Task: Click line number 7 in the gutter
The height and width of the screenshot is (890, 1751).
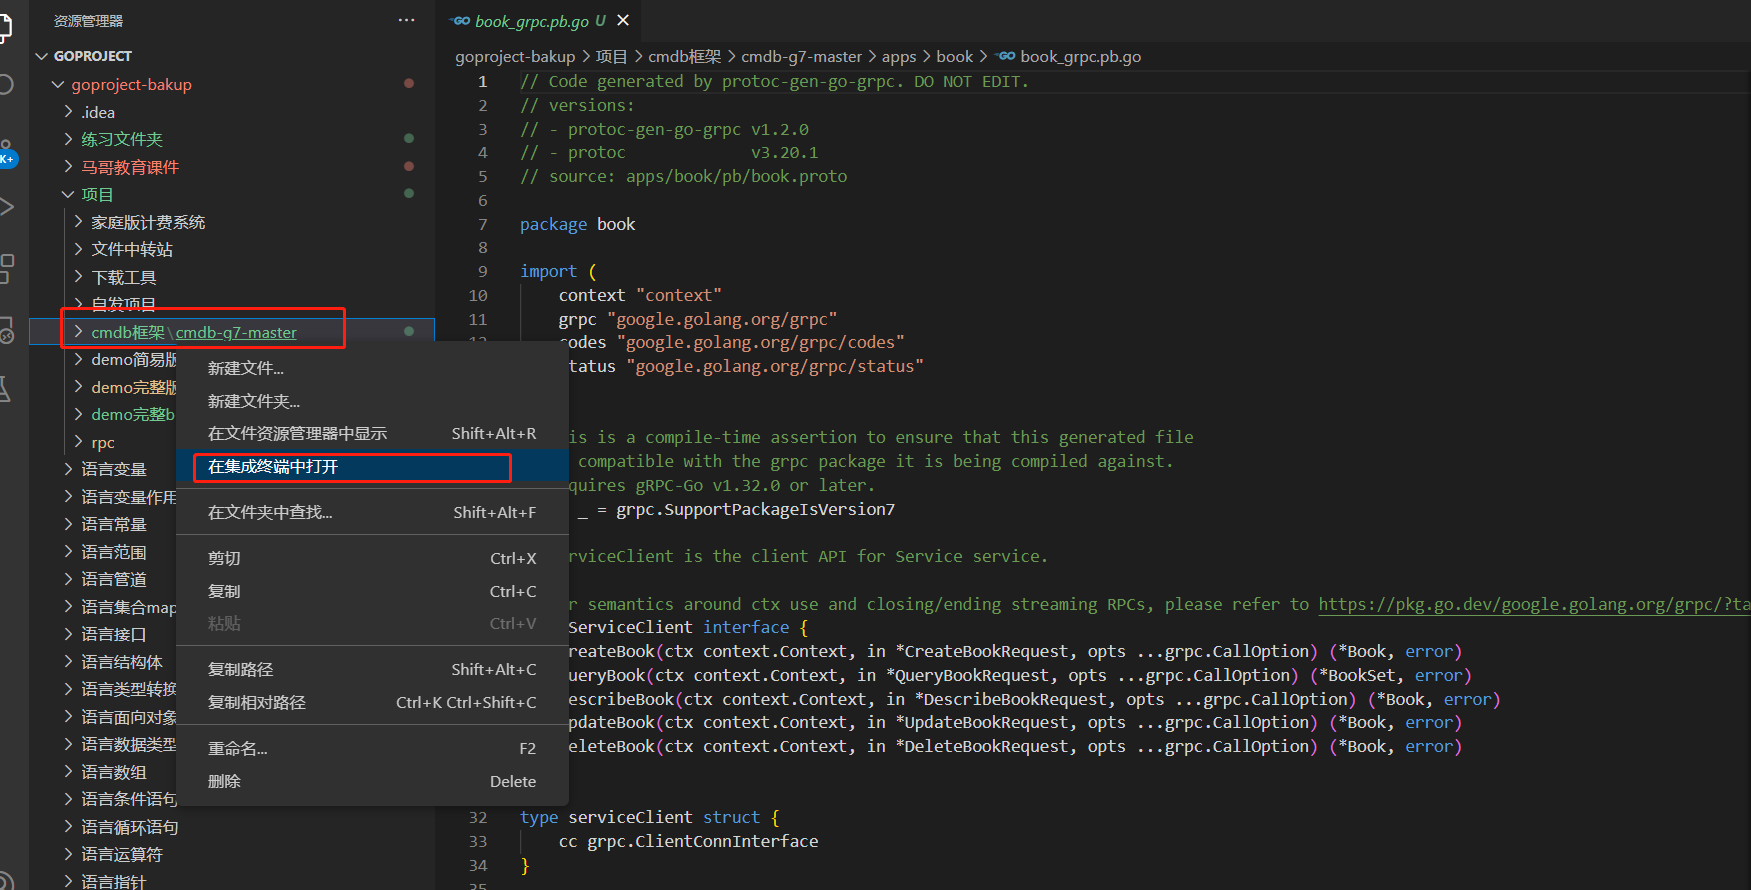Action: (x=483, y=224)
